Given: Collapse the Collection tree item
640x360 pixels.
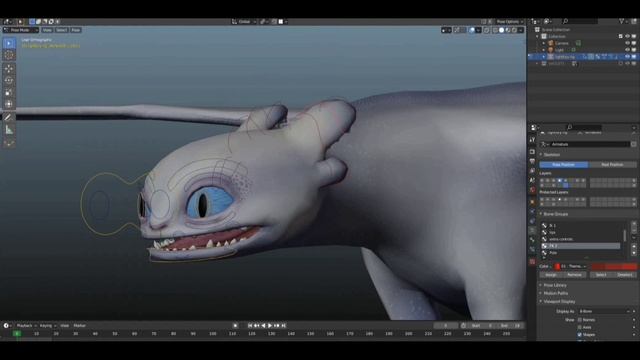Looking at the screenshot, I should [x=538, y=36].
